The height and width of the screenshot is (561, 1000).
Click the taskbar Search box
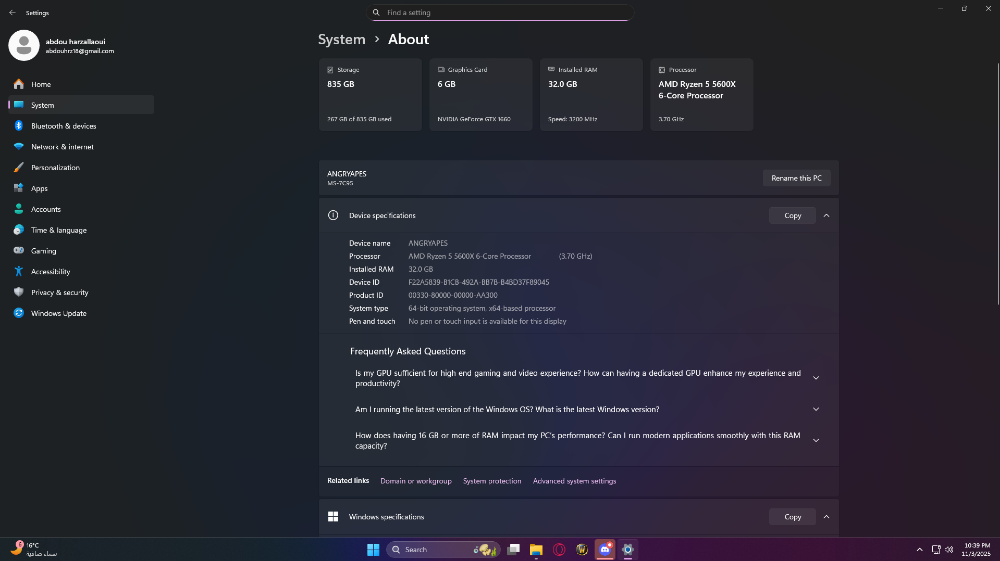coord(444,550)
